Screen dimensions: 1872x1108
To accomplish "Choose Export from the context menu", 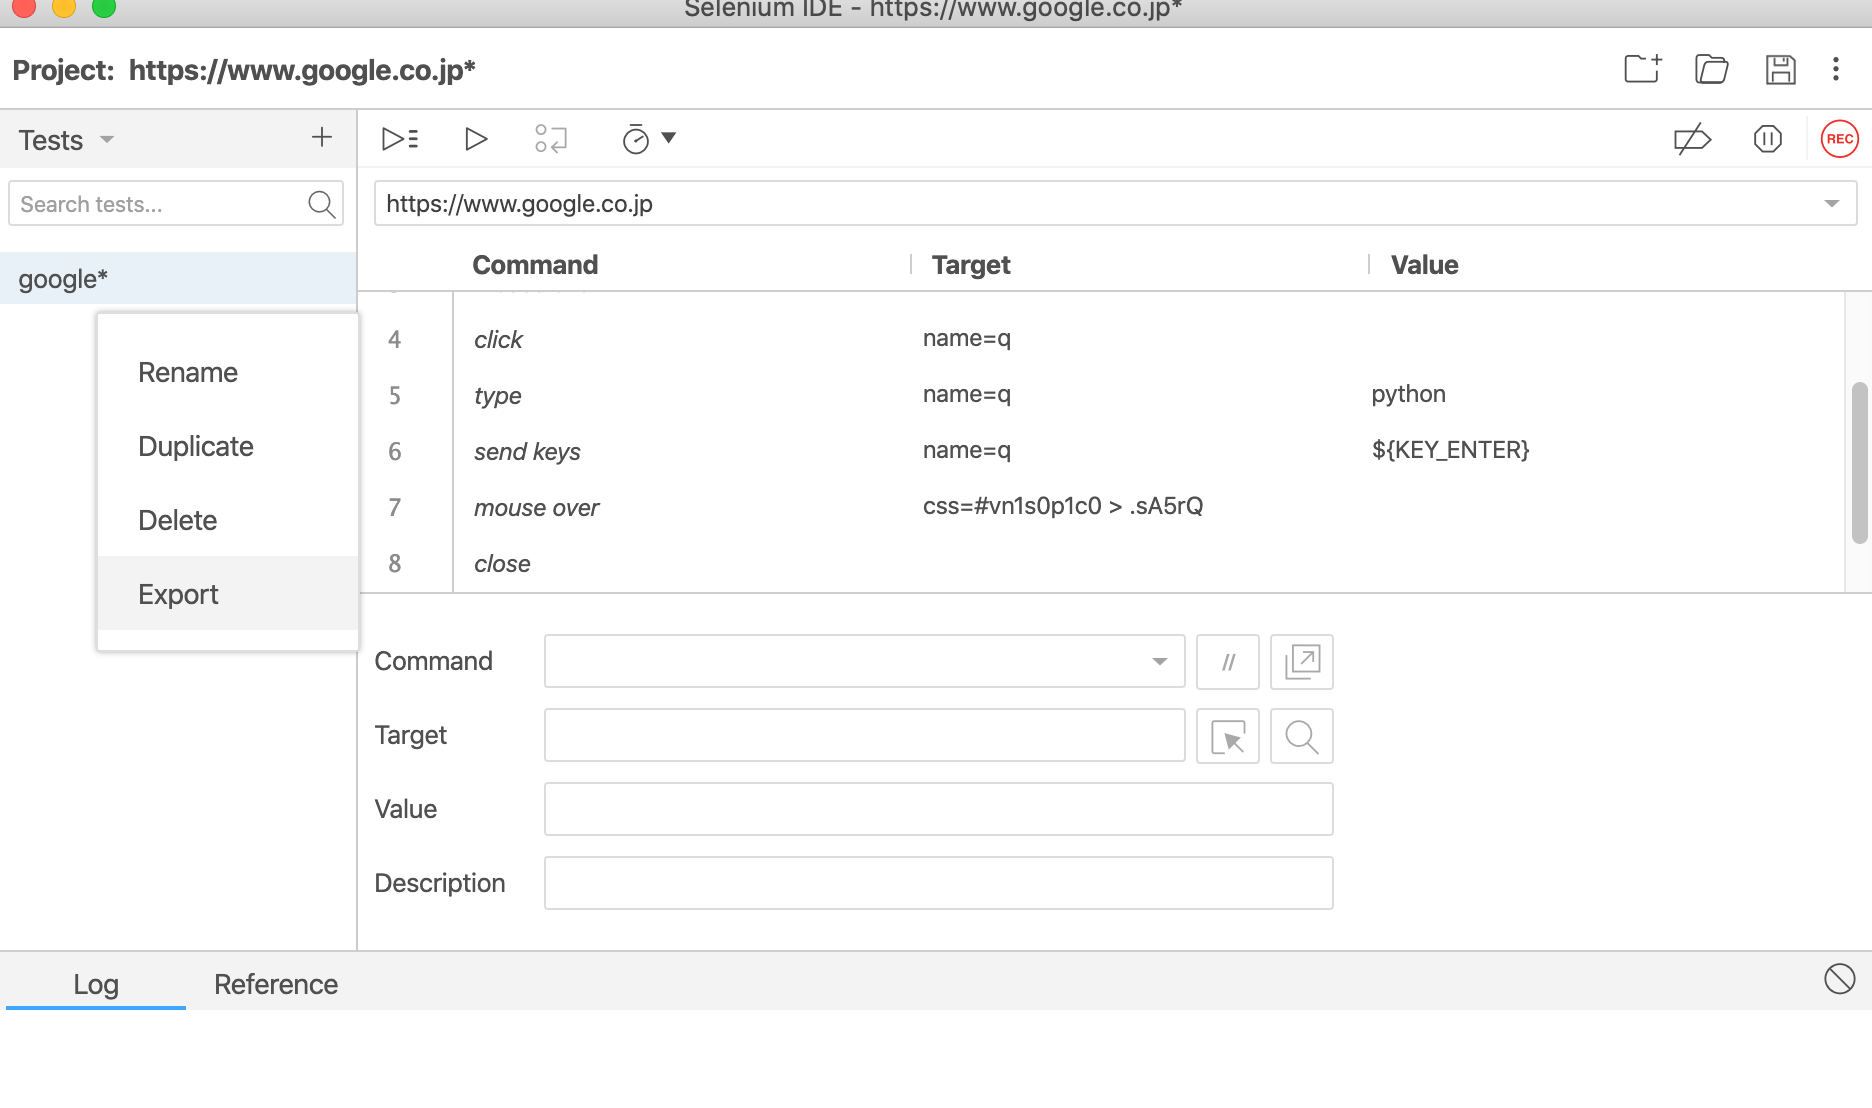I will 228,594.
